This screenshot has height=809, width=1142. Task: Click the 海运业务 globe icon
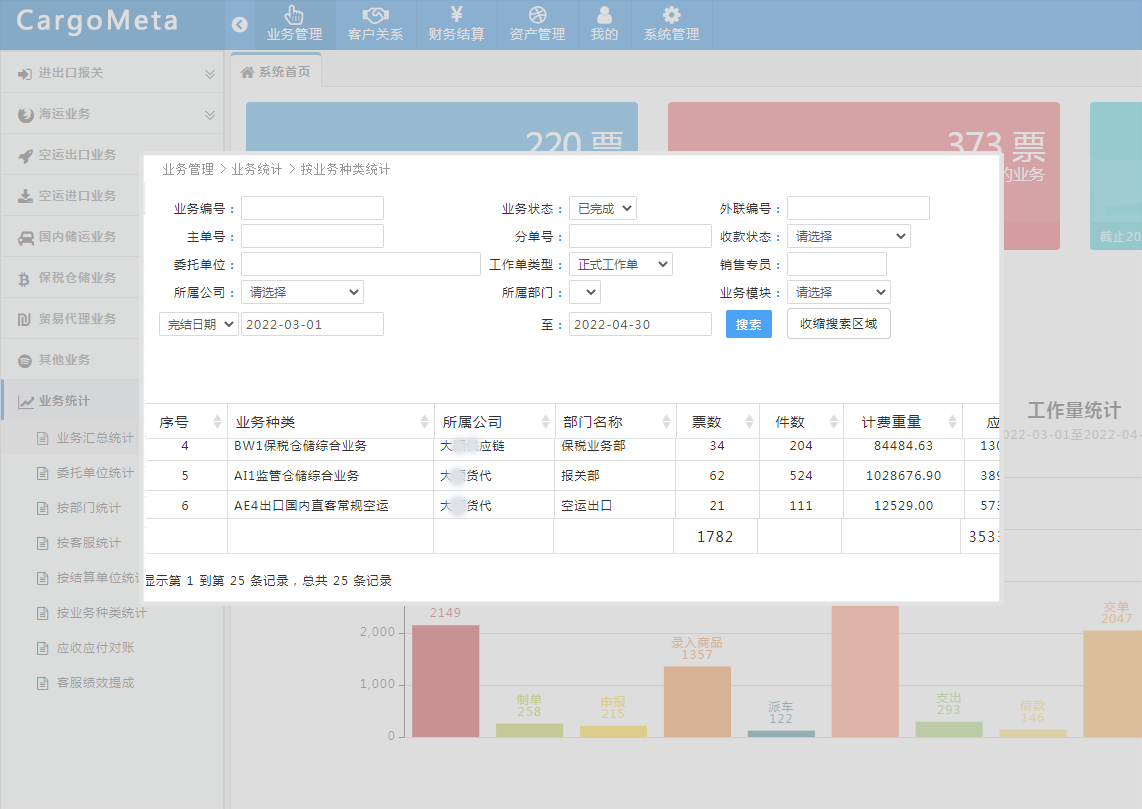[25, 114]
